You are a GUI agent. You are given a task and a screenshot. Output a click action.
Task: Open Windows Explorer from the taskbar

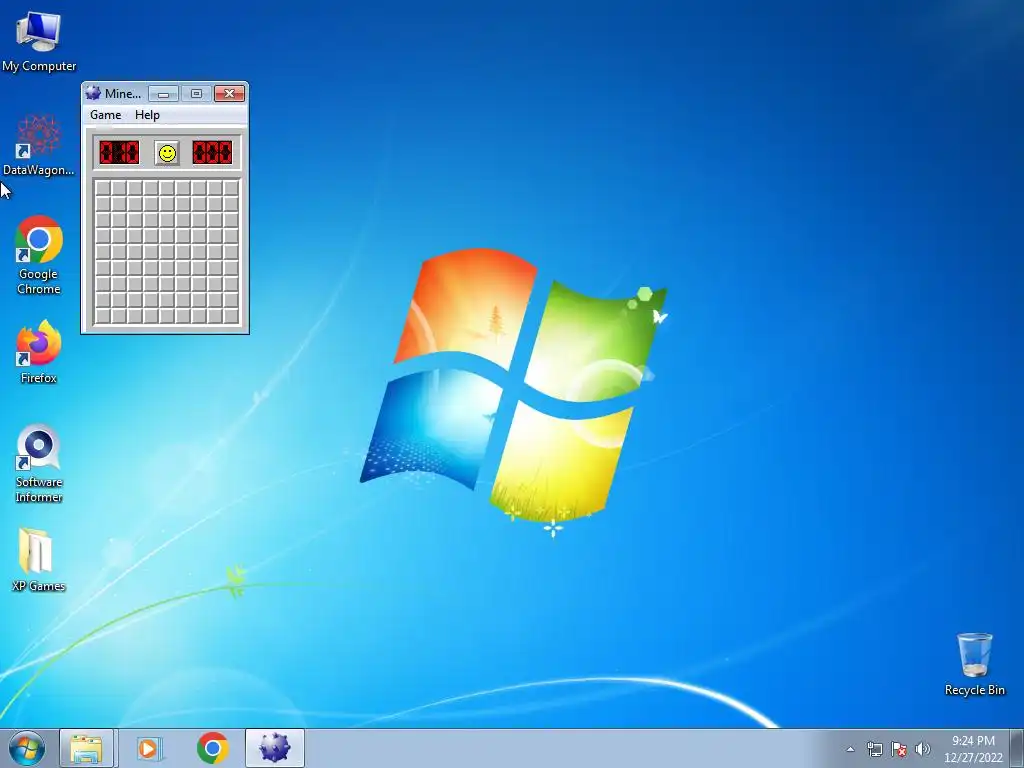tap(86, 748)
